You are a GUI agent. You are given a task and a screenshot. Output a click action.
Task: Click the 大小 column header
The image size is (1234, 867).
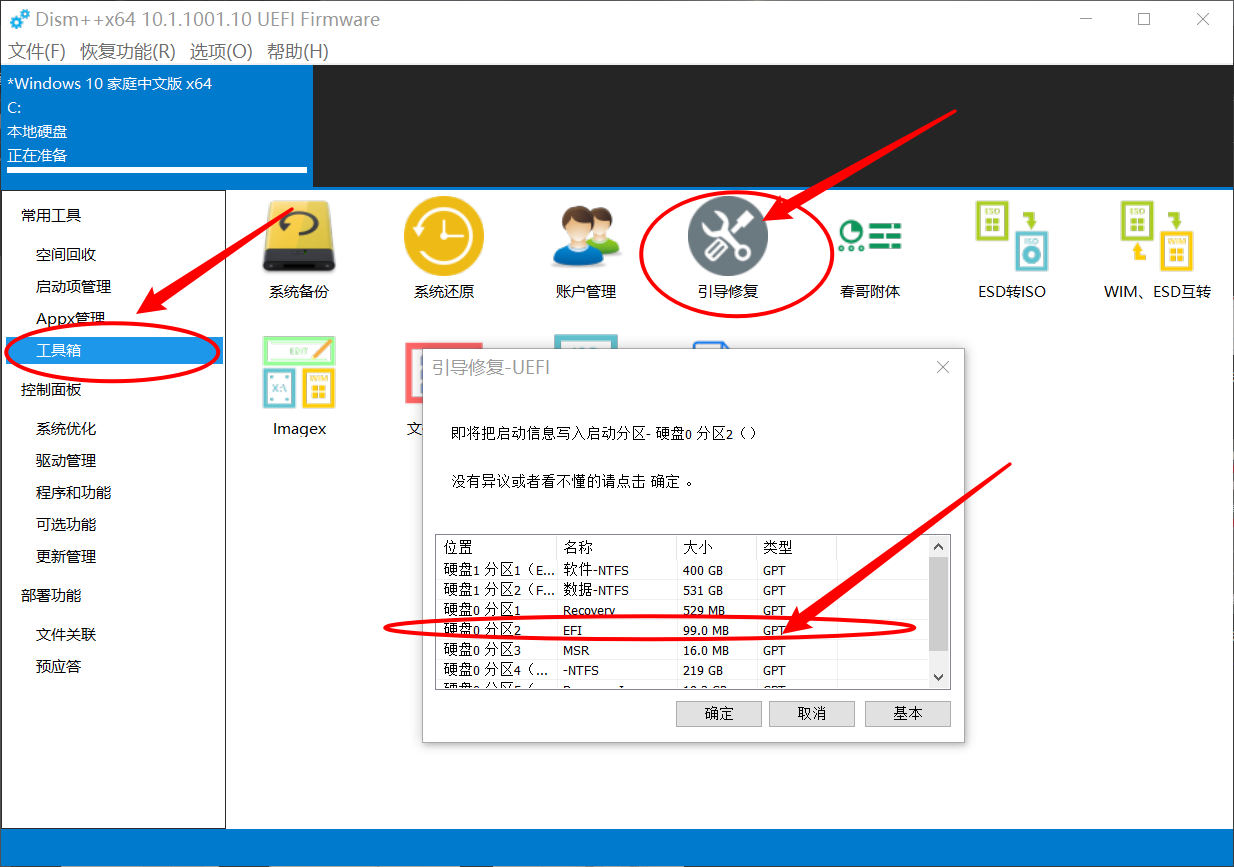coord(717,548)
